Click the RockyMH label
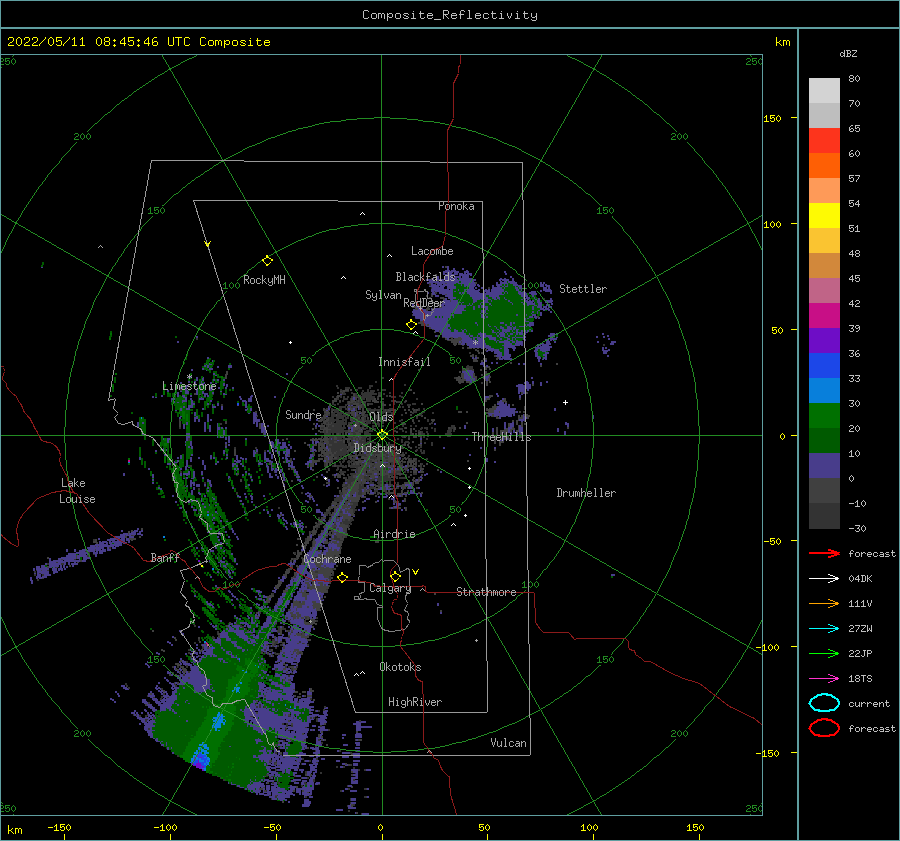900x841 pixels. [x=264, y=280]
